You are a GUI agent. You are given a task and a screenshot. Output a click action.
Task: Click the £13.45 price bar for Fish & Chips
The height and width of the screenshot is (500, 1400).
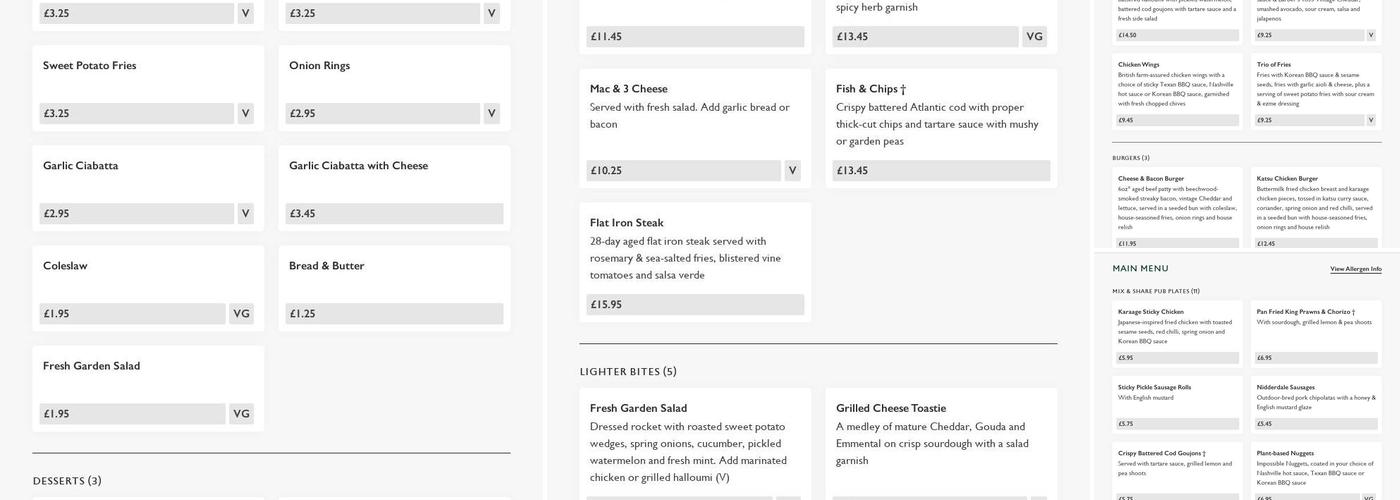click(940, 171)
